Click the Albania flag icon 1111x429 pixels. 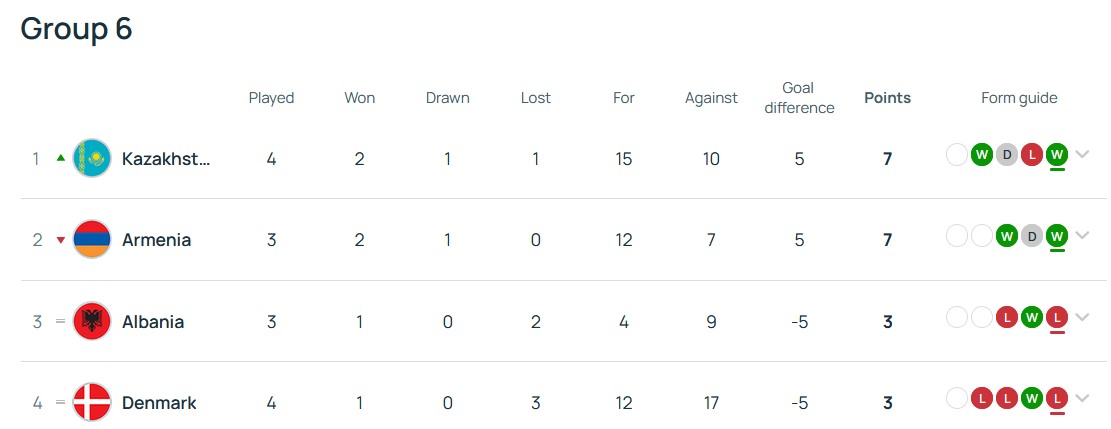pos(92,321)
